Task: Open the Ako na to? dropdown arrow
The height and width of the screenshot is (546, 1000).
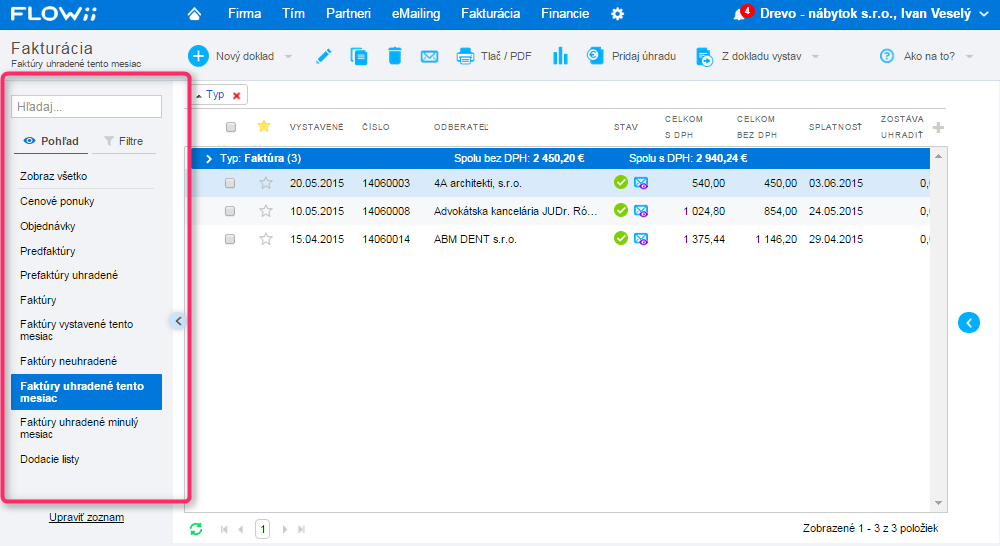Action: (x=969, y=57)
